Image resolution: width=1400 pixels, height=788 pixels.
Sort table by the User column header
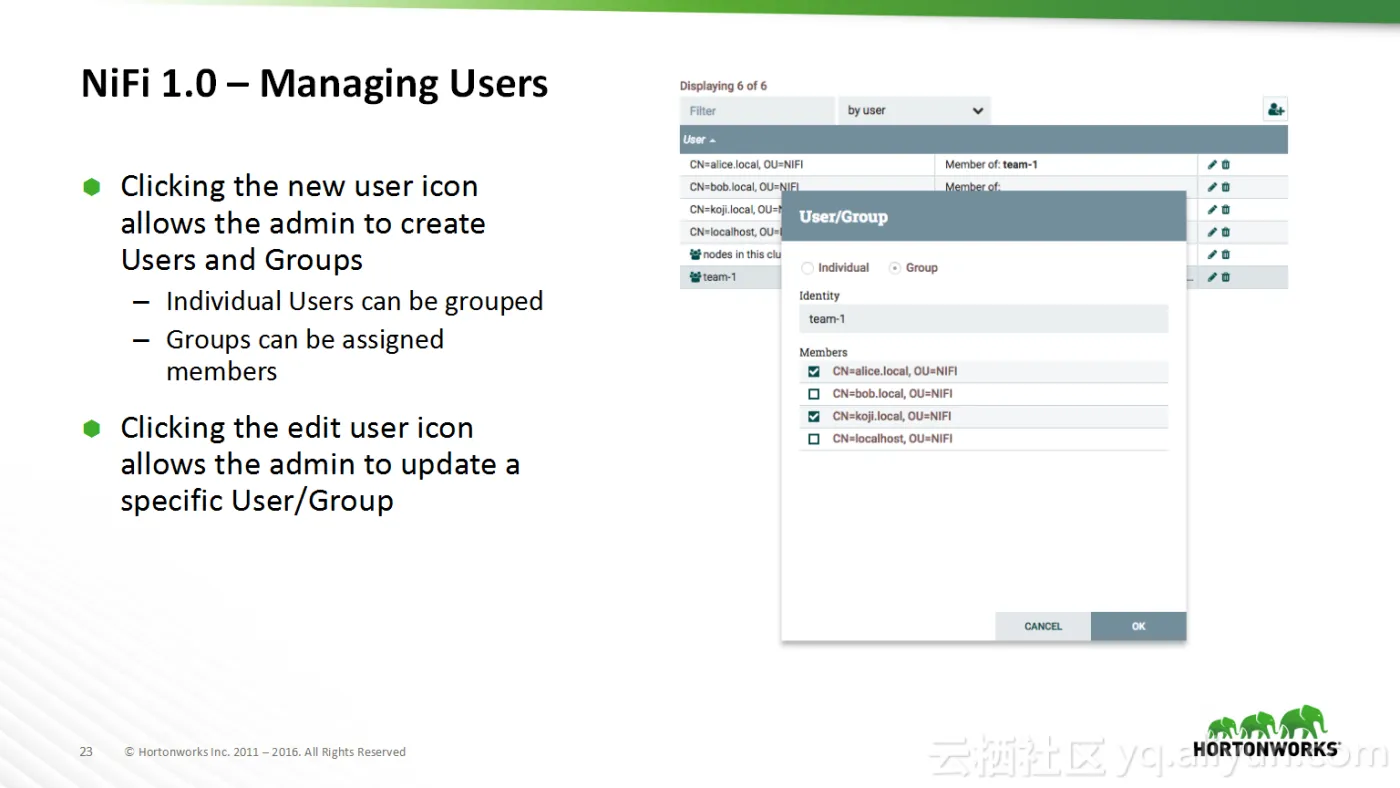coord(699,140)
